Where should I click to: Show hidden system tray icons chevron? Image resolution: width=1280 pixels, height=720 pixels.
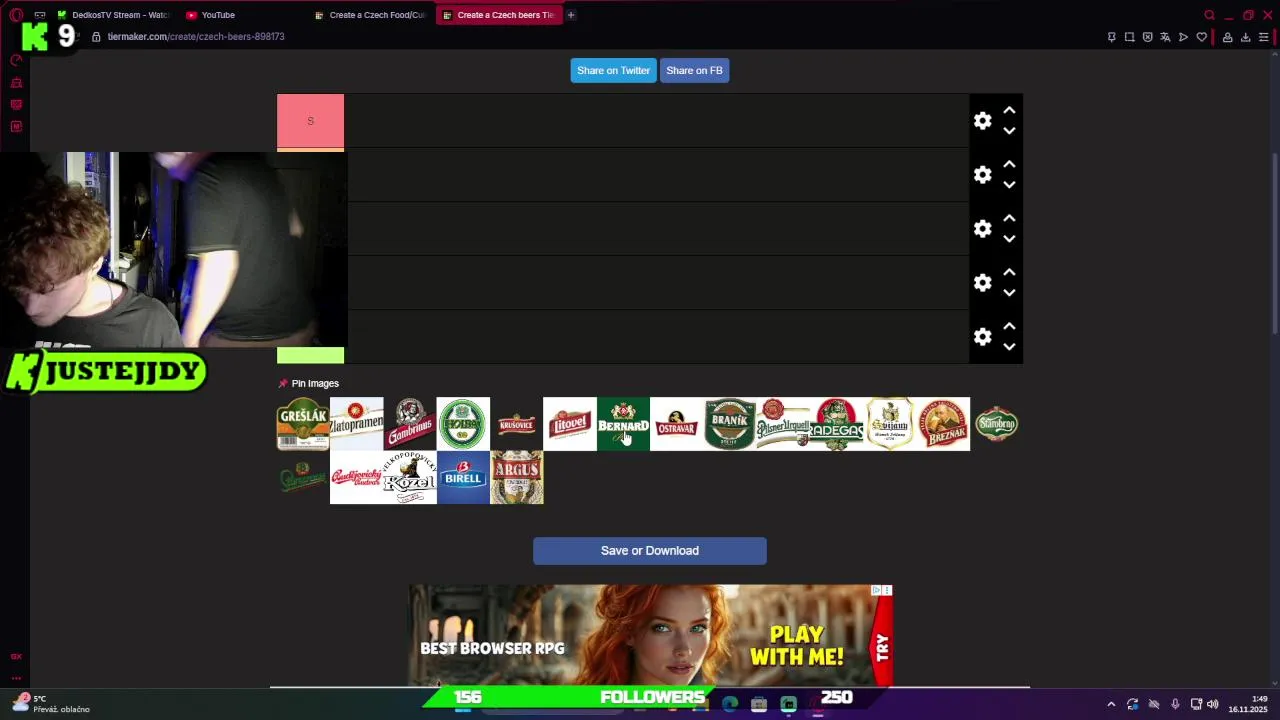[x=1110, y=704]
